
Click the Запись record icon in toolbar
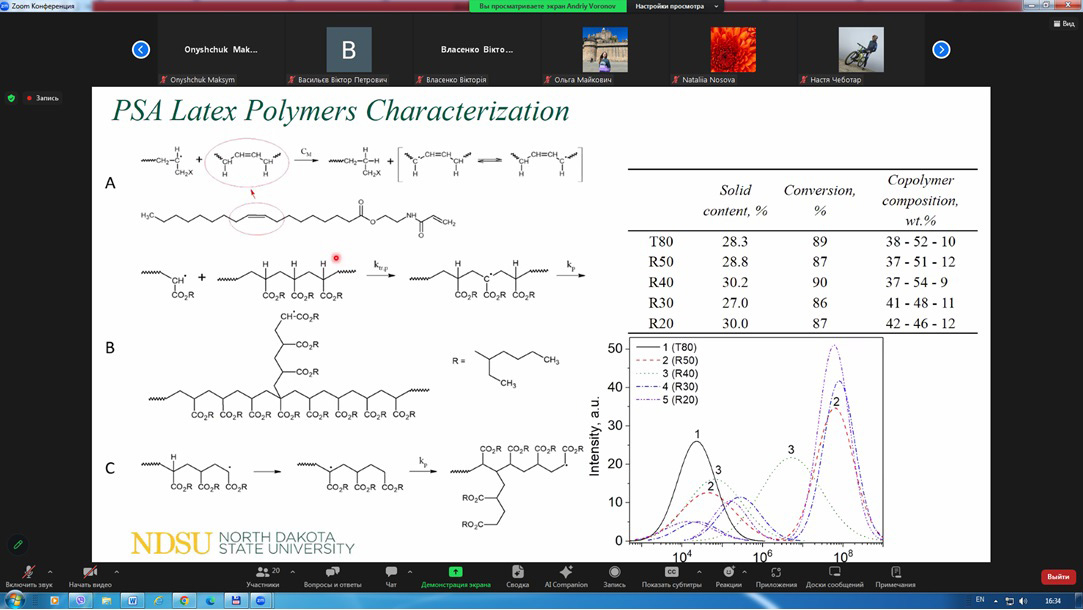[614, 575]
